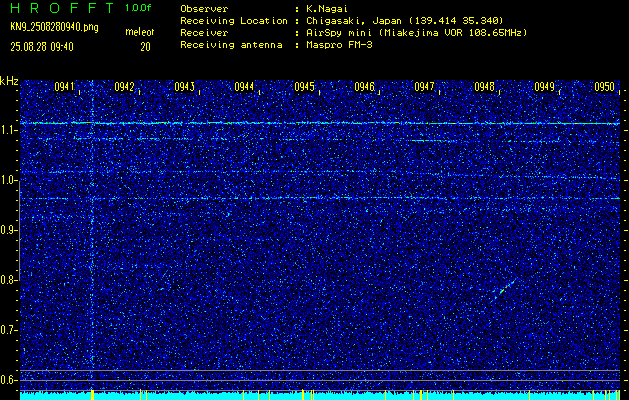This screenshot has width=629, height=400.
Task: Click the 0.7 frequency axis label
Action: [x=9, y=330]
